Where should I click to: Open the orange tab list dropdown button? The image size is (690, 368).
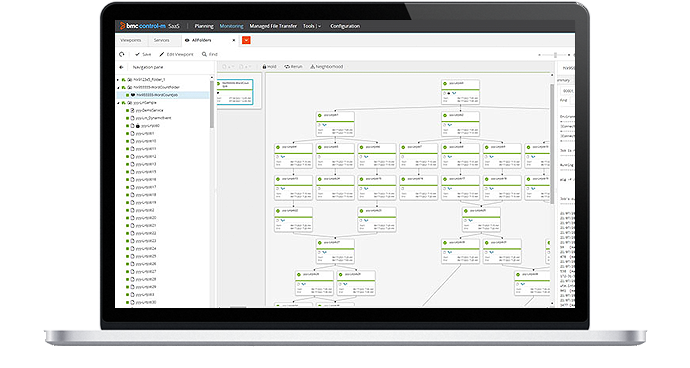click(246, 40)
